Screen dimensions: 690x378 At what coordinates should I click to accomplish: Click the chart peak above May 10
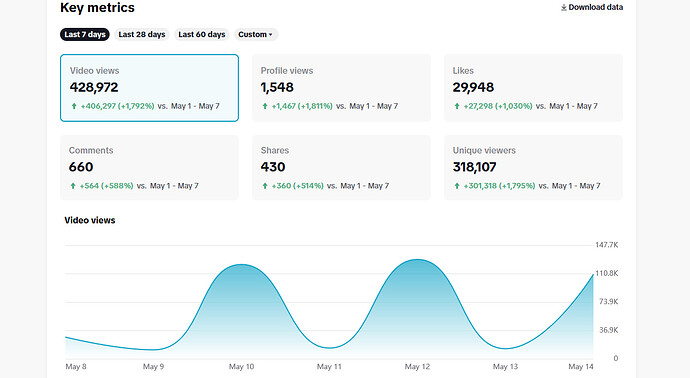click(242, 264)
